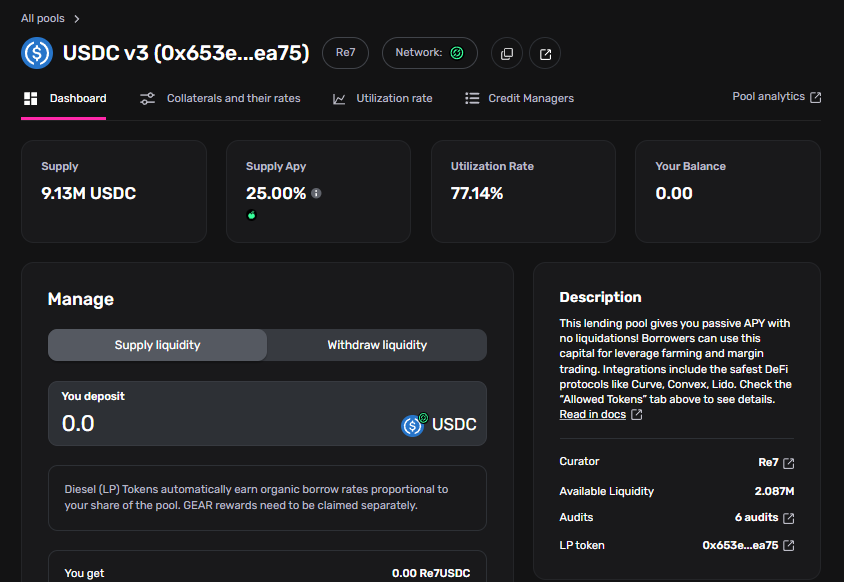Open the external link icon beside copy
The height and width of the screenshot is (582, 844).
545,53
